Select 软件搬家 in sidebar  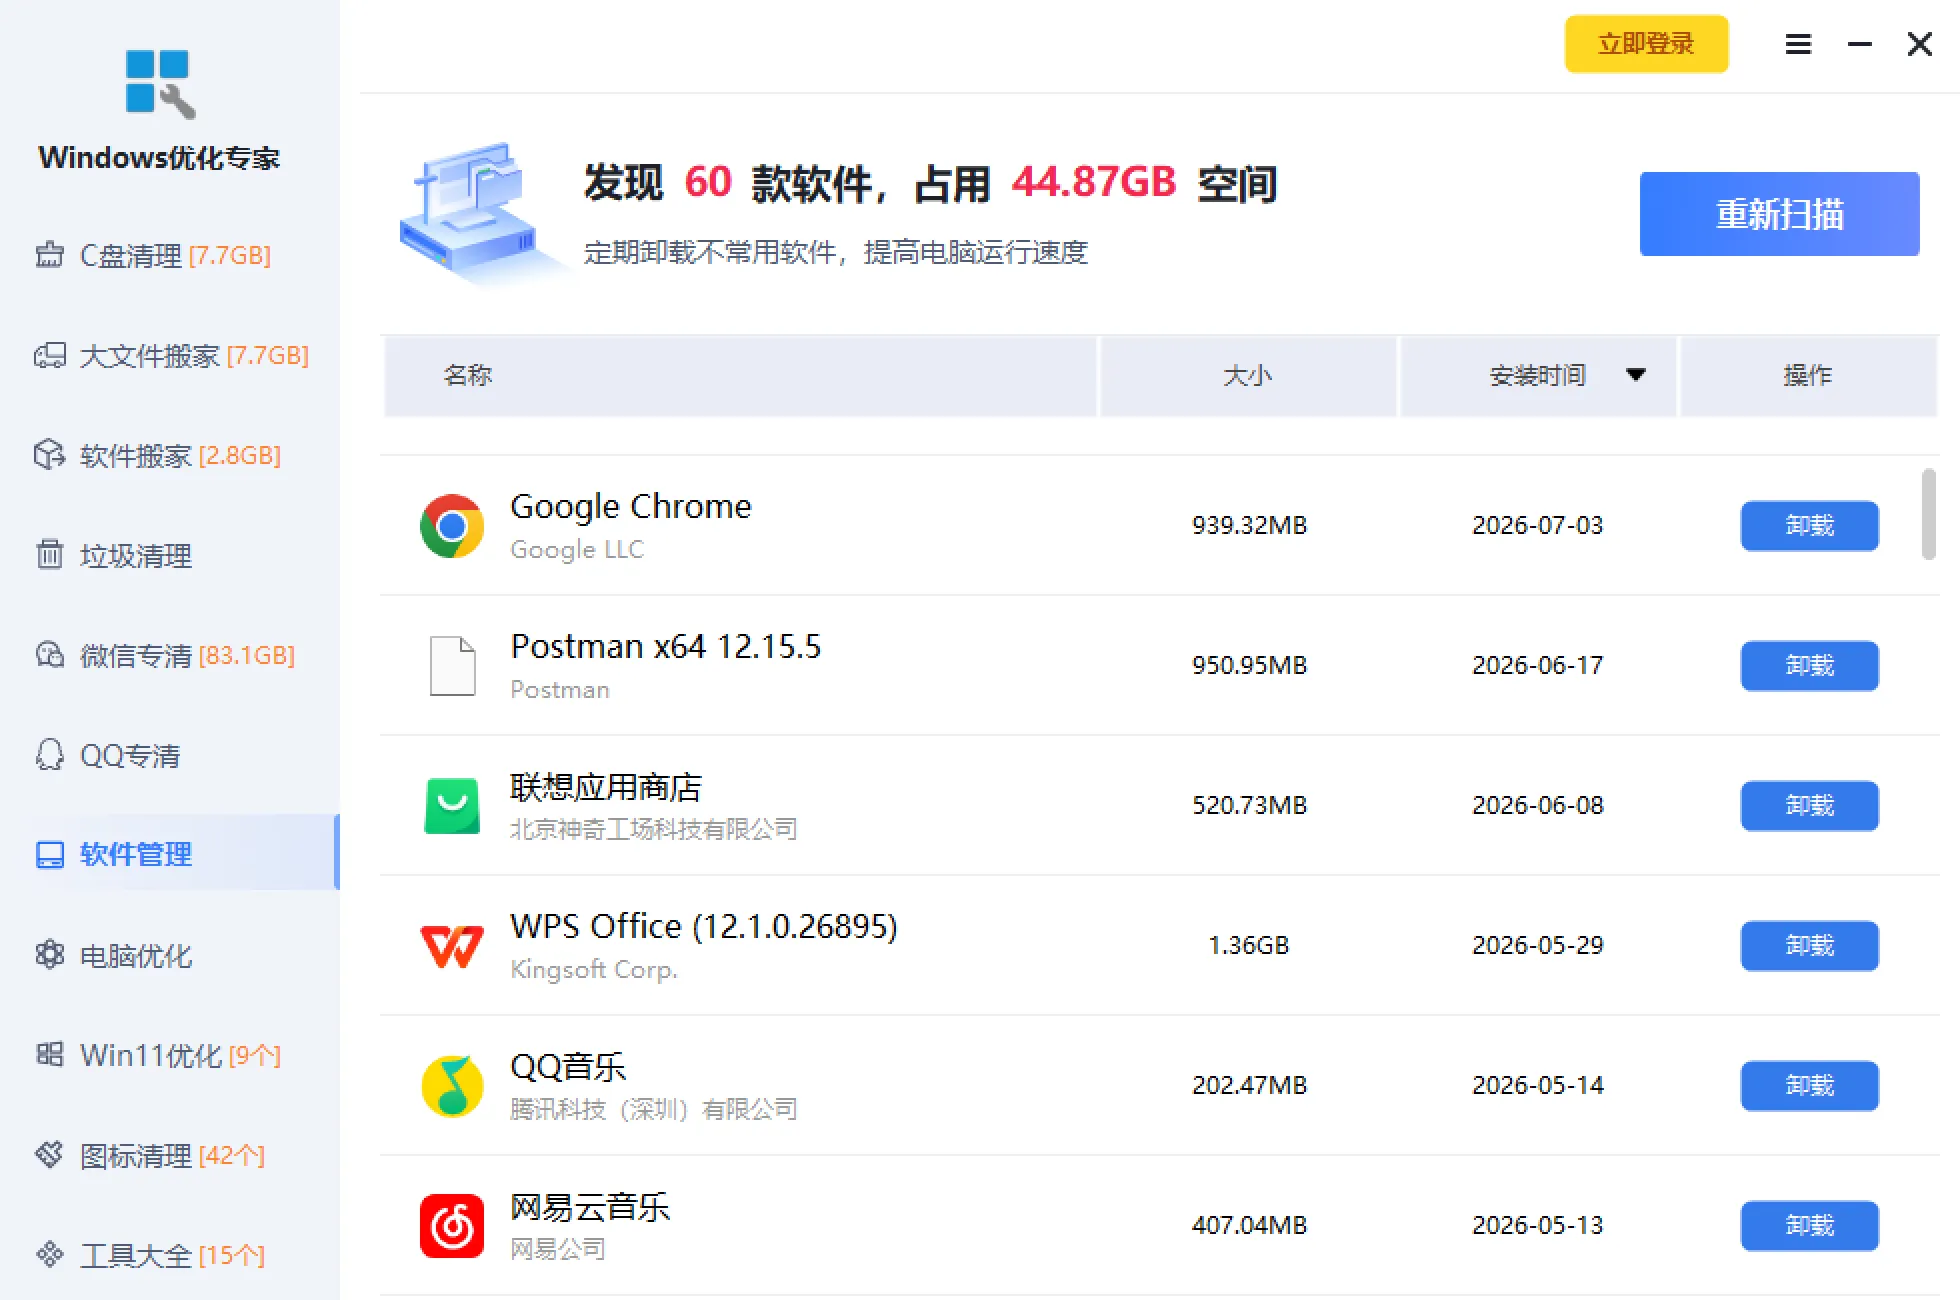(x=170, y=456)
